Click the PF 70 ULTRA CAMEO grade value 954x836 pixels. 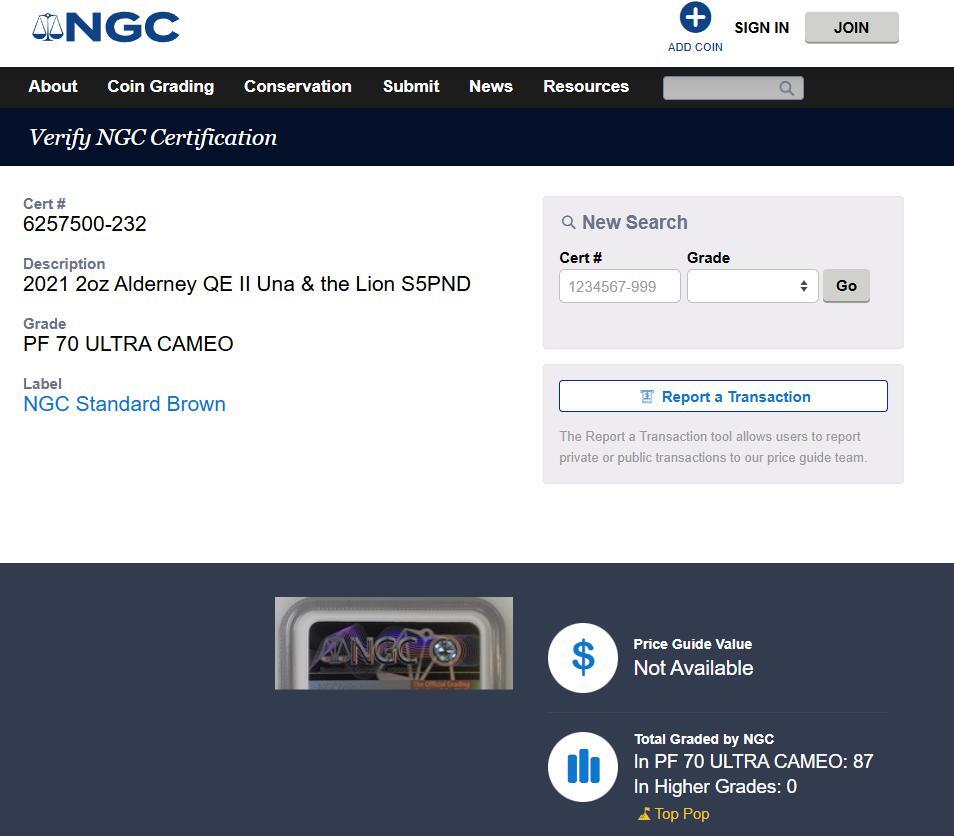pos(128,344)
